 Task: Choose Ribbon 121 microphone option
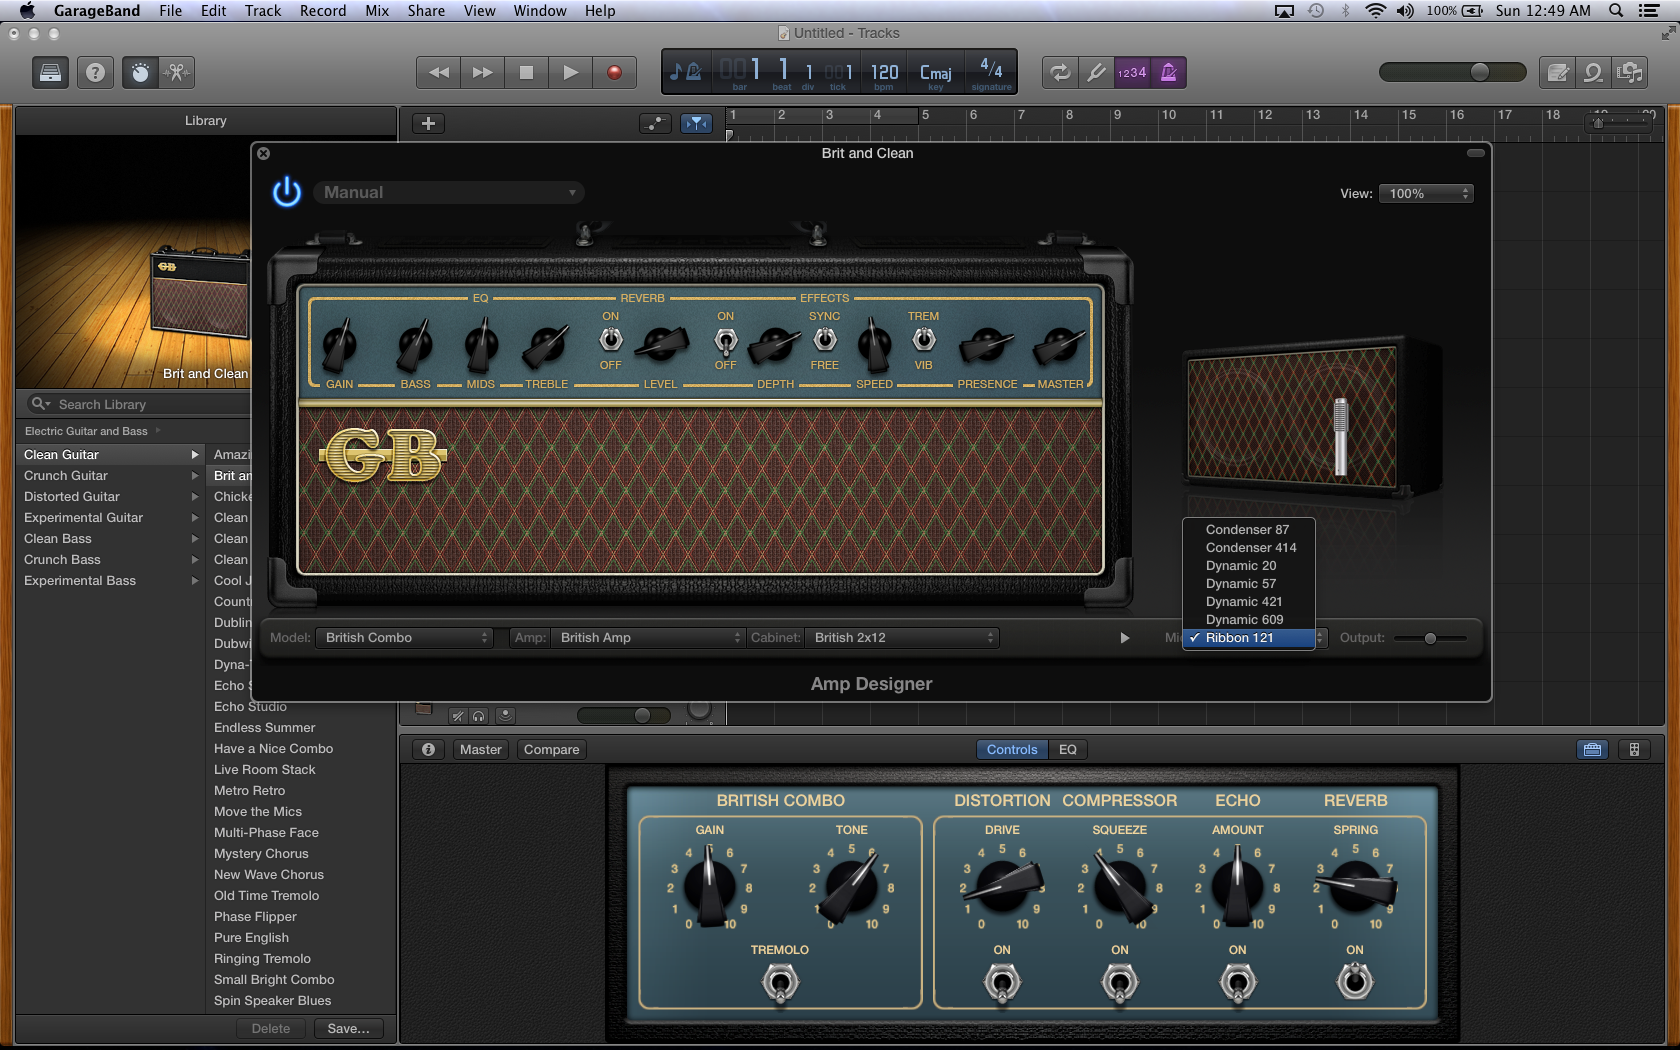click(1247, 637)
